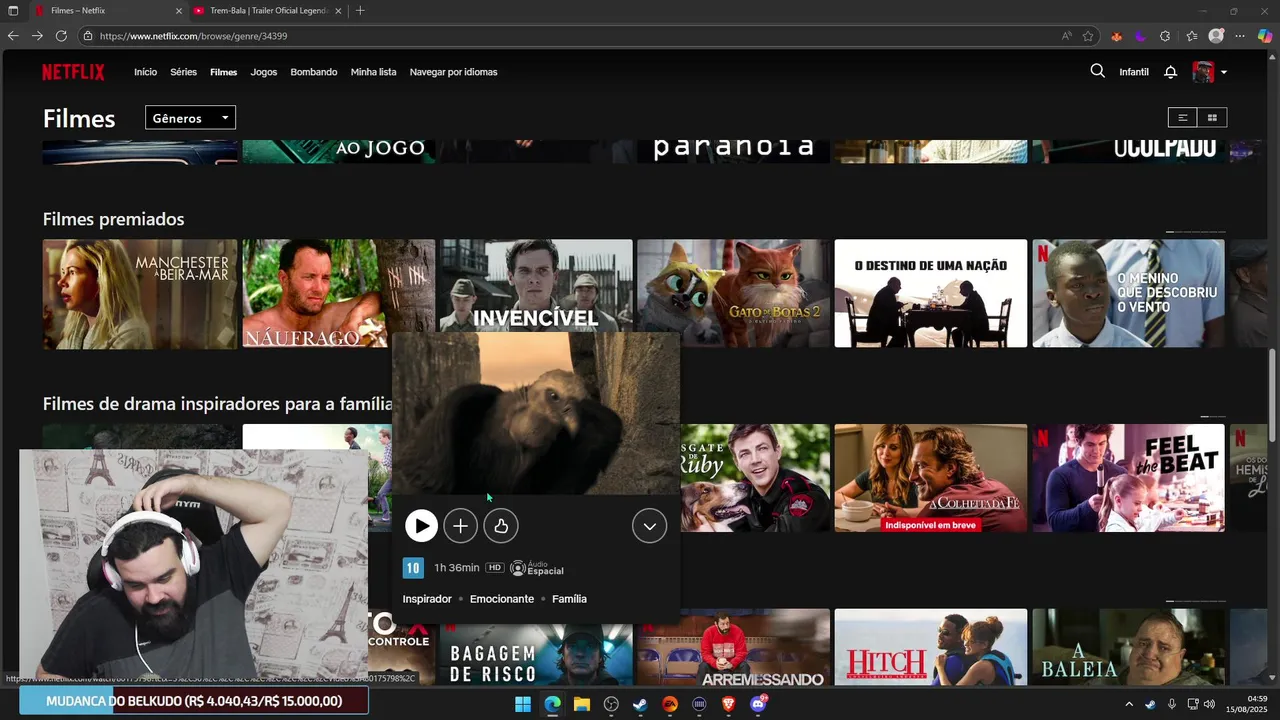Open the Resgate de Ruby card
This screenshot has width=1280, height=720.
coord(755,478)
